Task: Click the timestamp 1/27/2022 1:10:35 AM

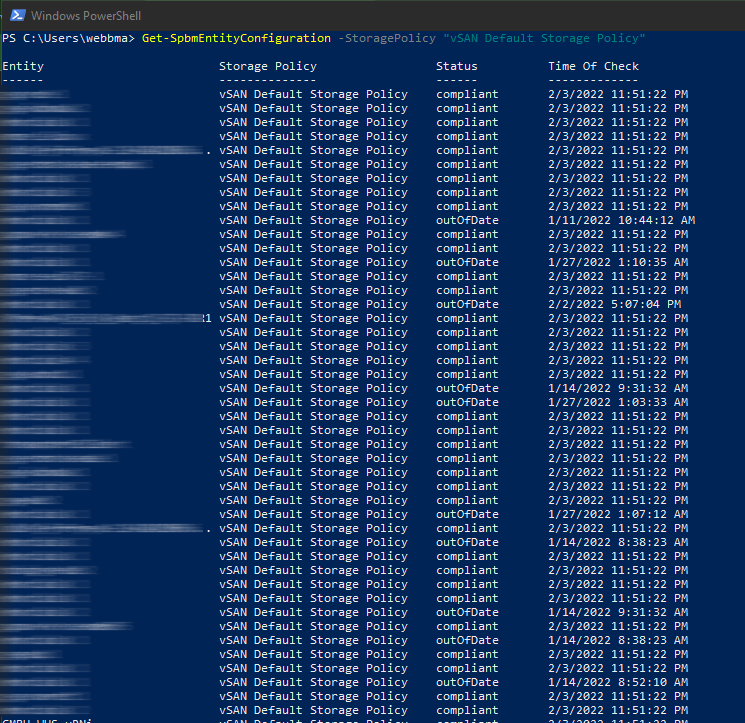Action: 618,262
